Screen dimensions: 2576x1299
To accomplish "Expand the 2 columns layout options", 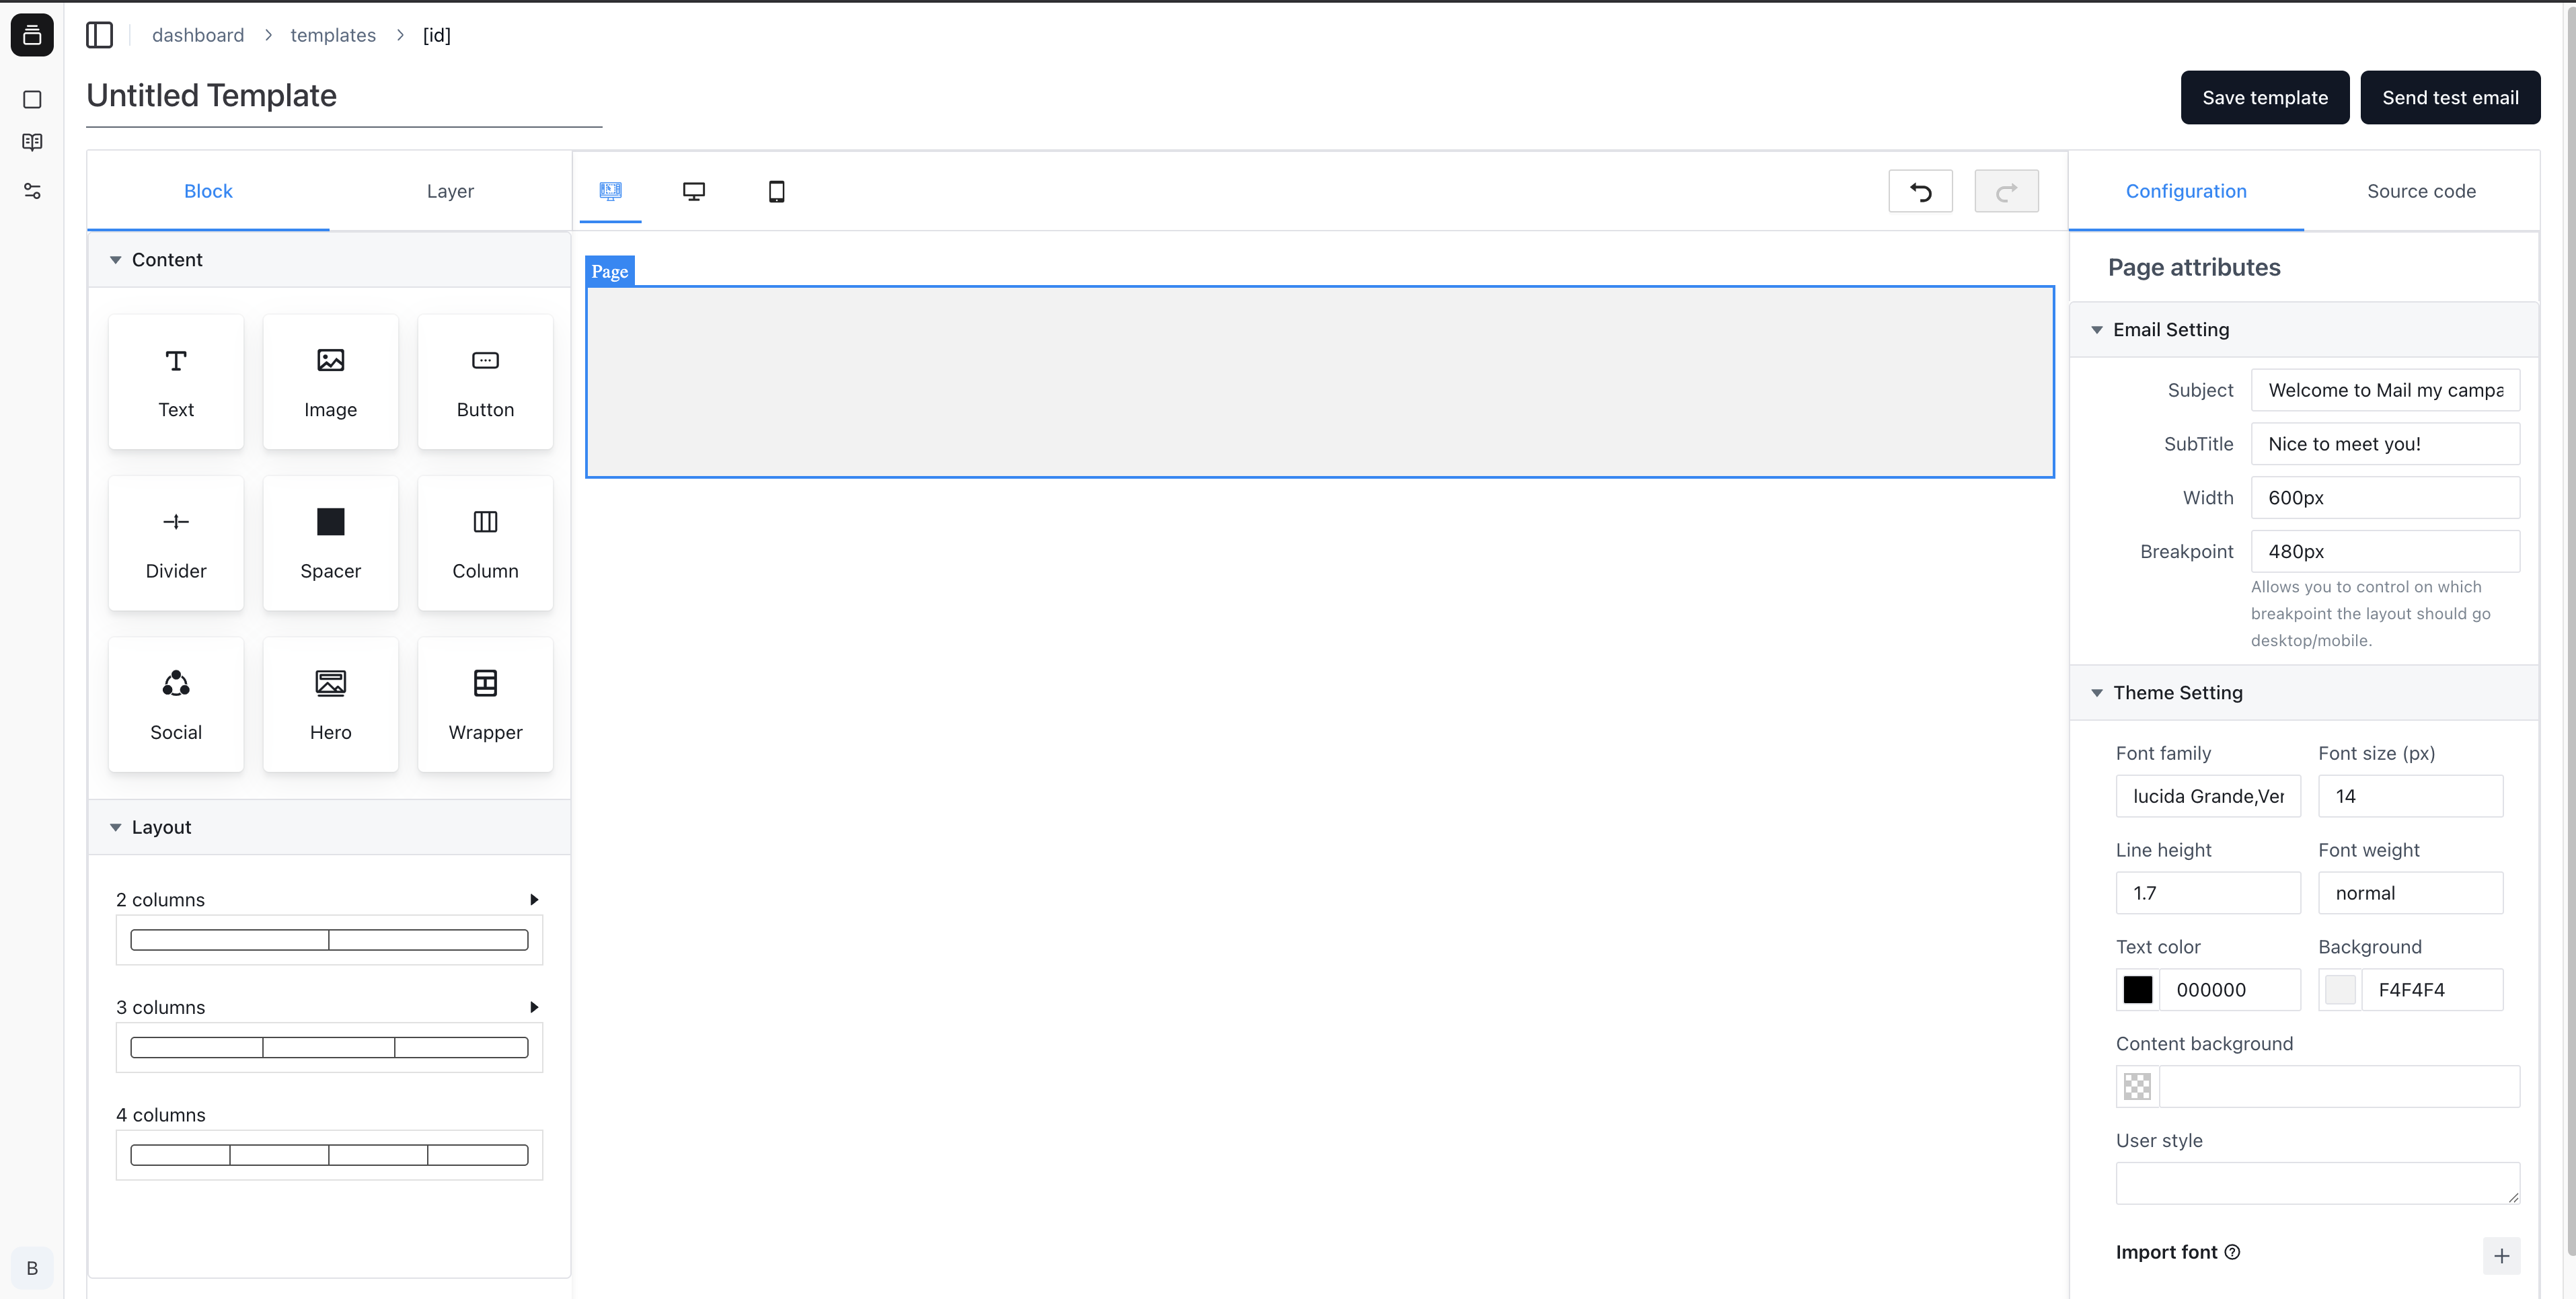I will [534, 900].
